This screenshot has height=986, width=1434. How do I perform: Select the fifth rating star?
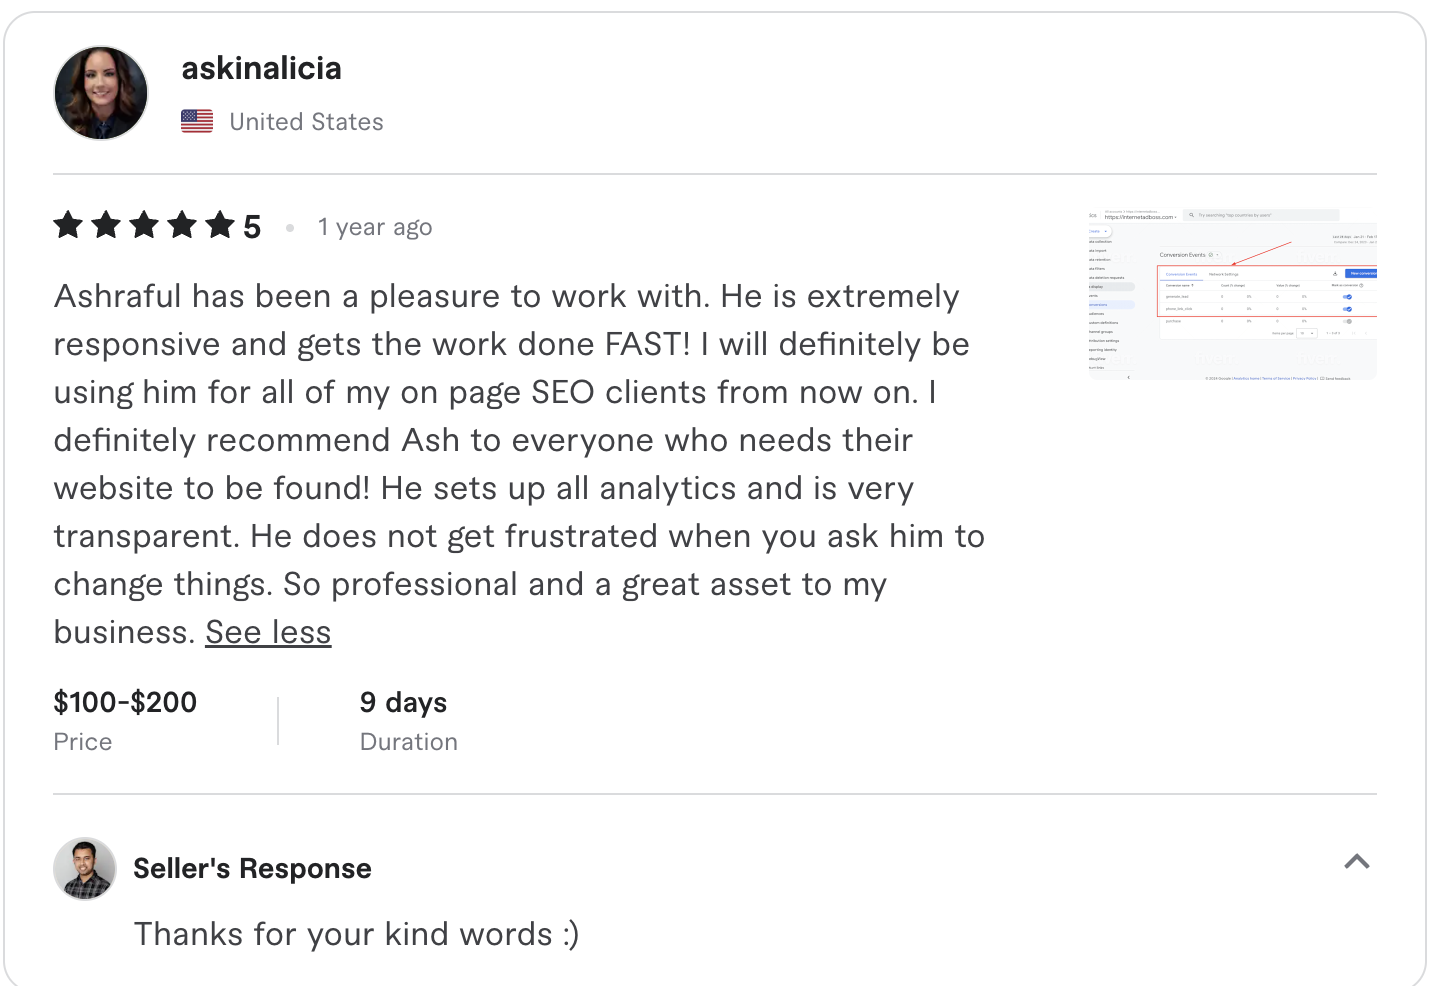(x=218, y=226)
